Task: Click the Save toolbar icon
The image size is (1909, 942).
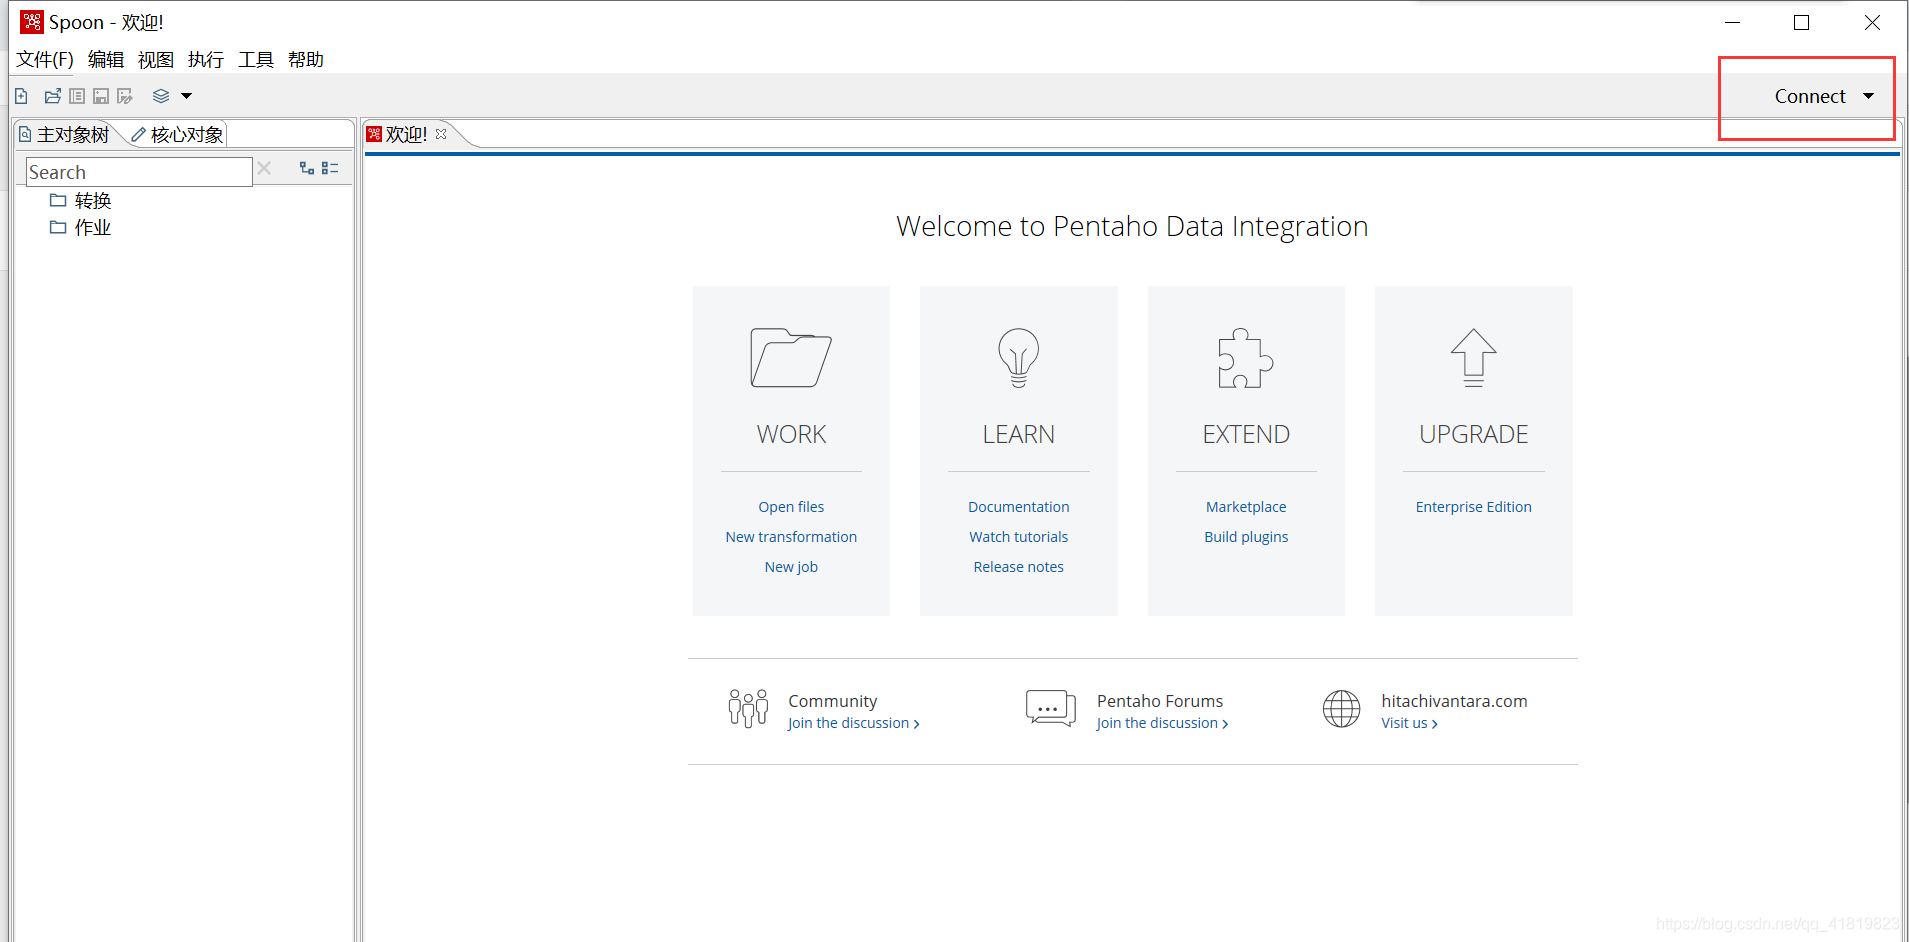Action: pos(101,96)
